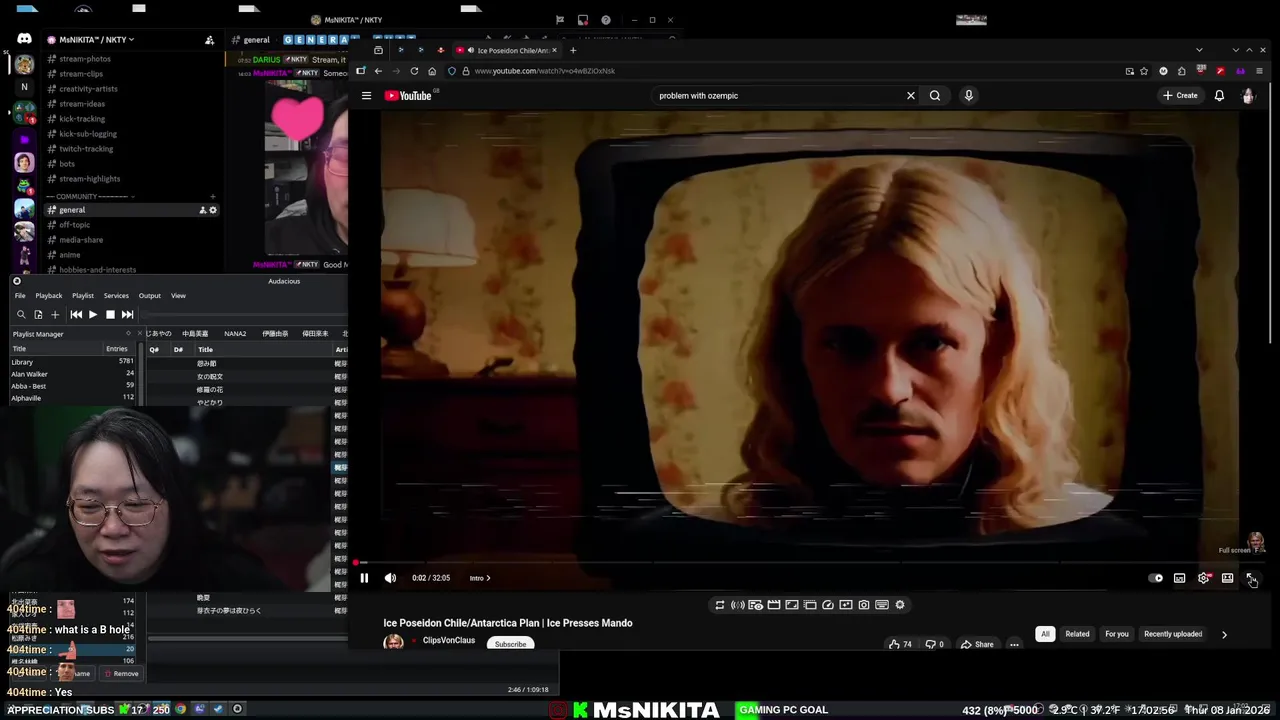
Task: Go back in the browser
Action: coord(378,71)
